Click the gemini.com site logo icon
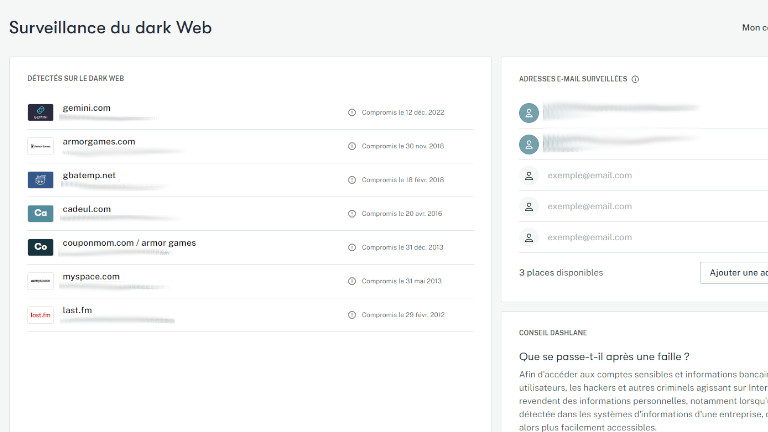The height and width of the screenshot is (432, 768). [40, 112]
